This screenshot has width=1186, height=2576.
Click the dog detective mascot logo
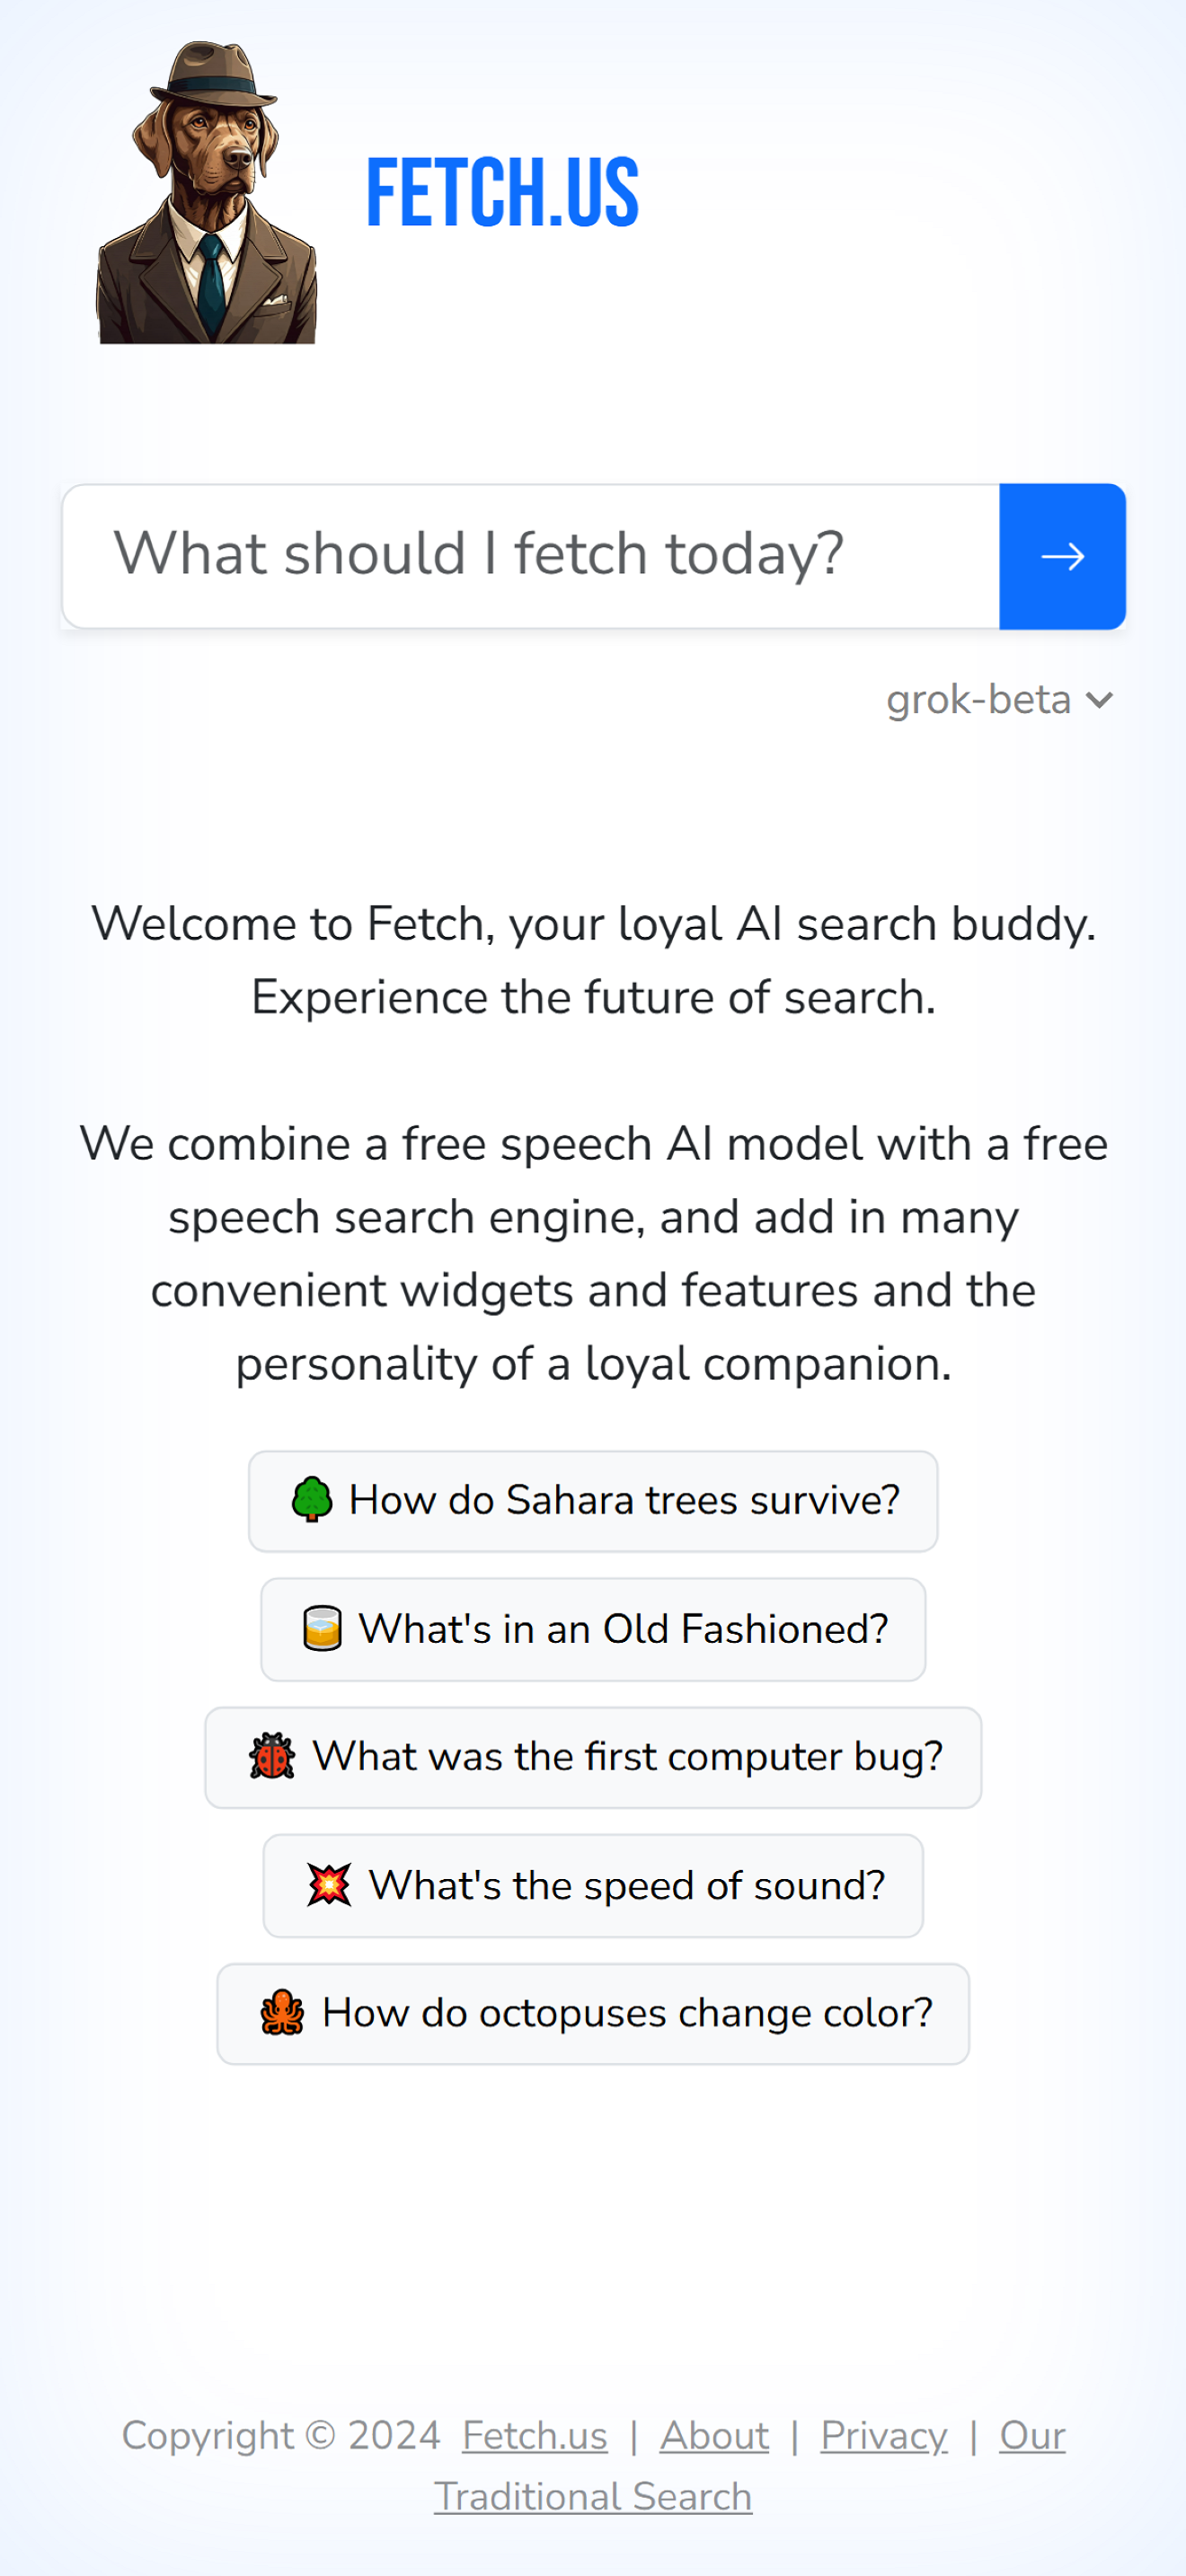(206, 192)
